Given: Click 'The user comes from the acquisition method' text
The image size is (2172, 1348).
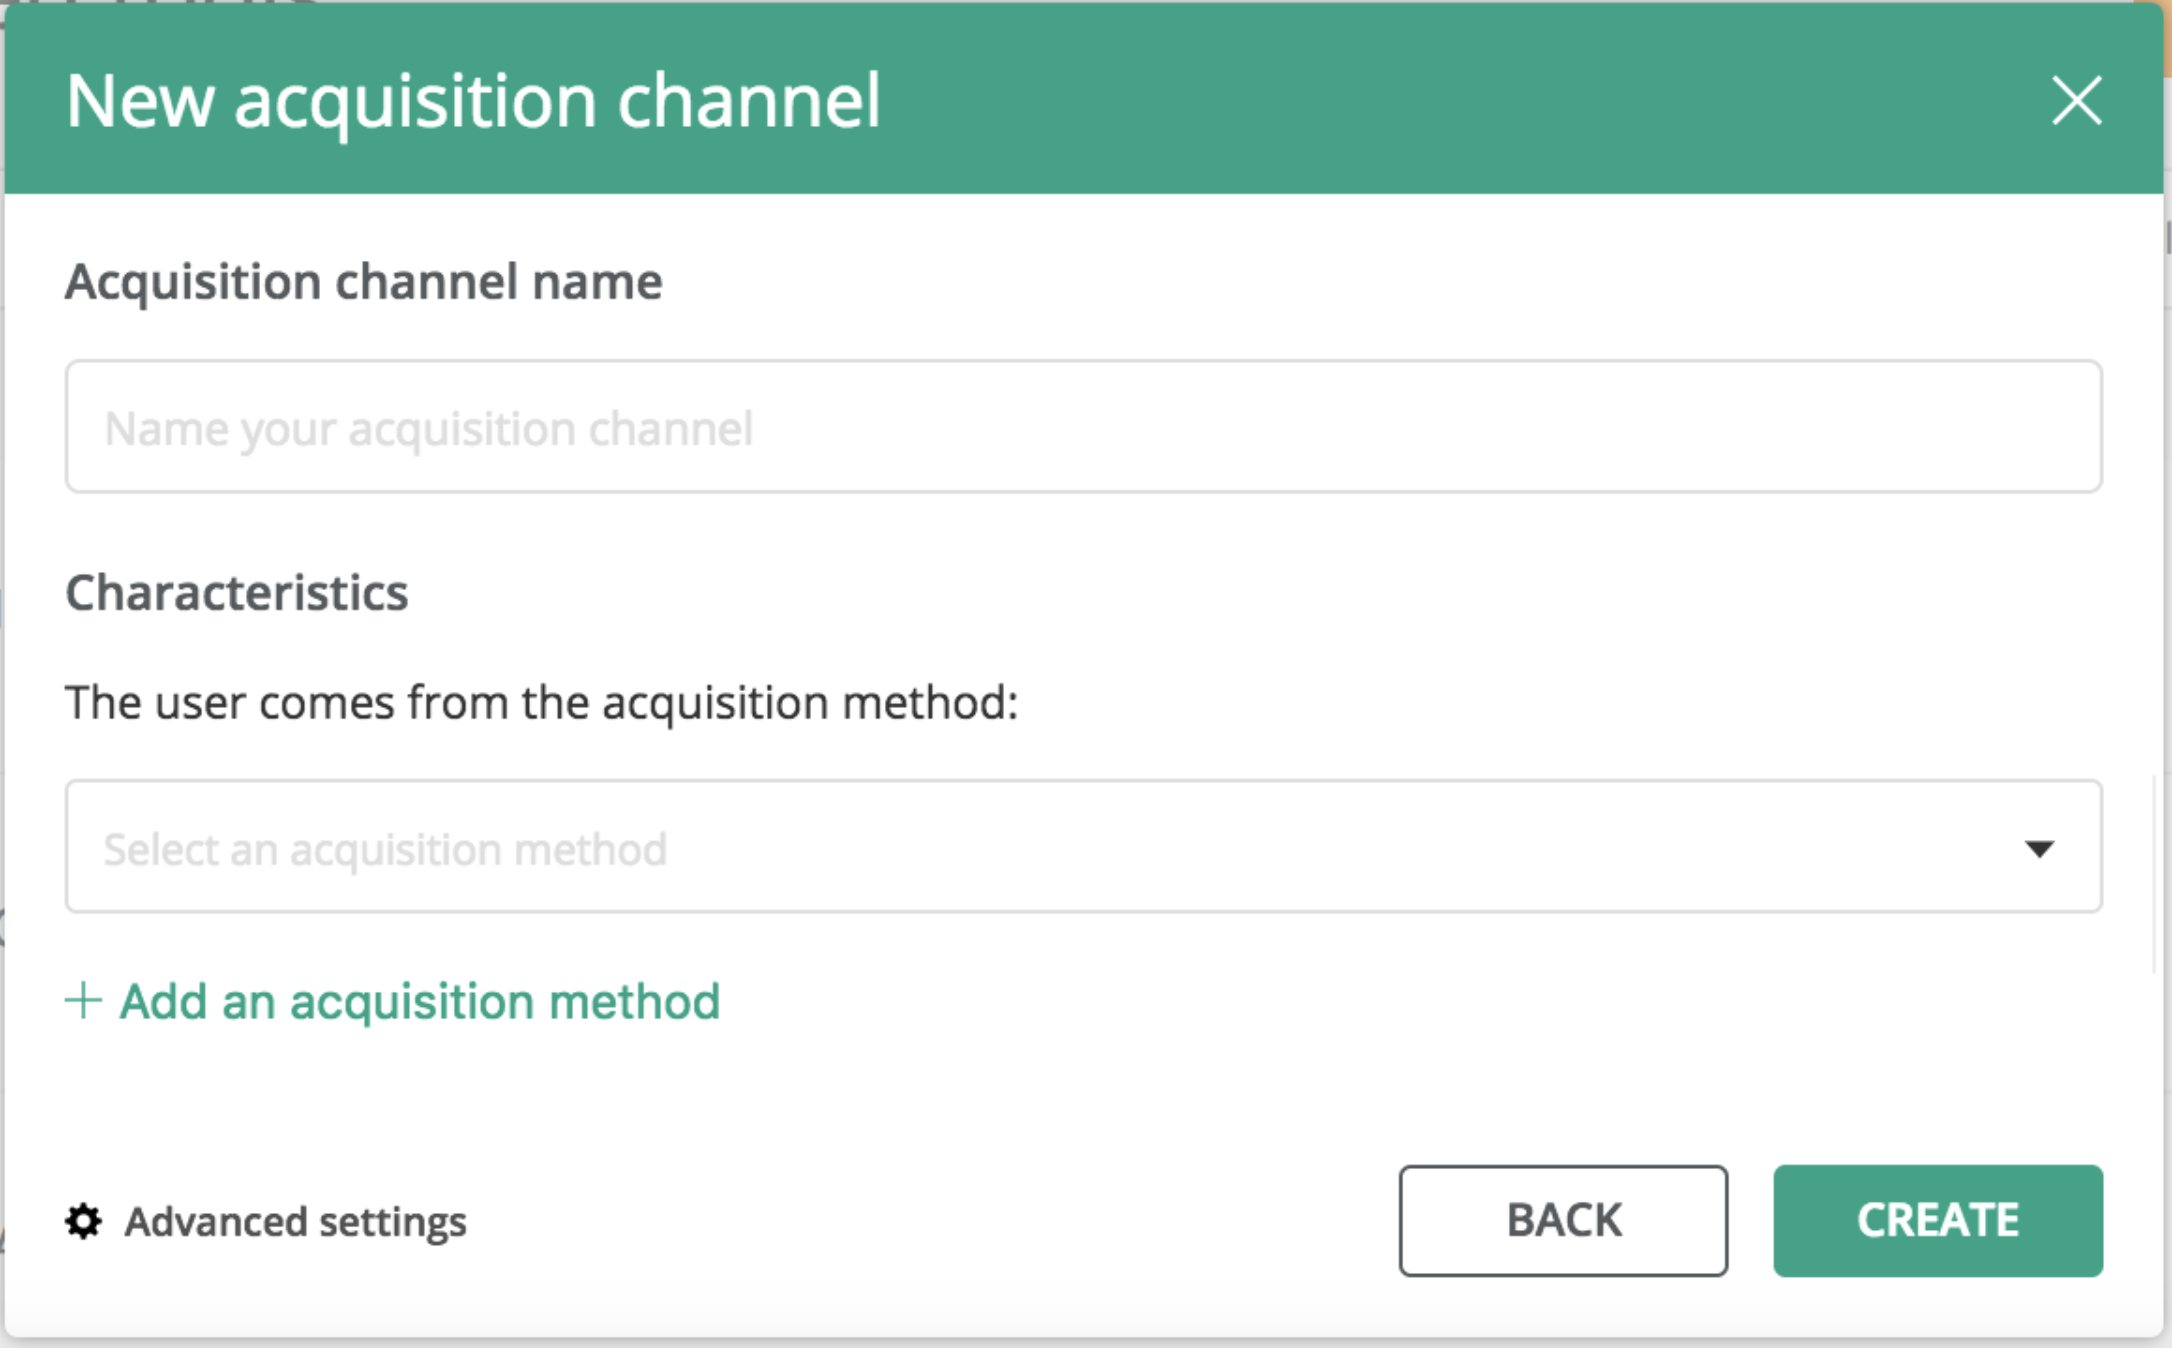Looking at the screenshot, I should tap(542, 702).
